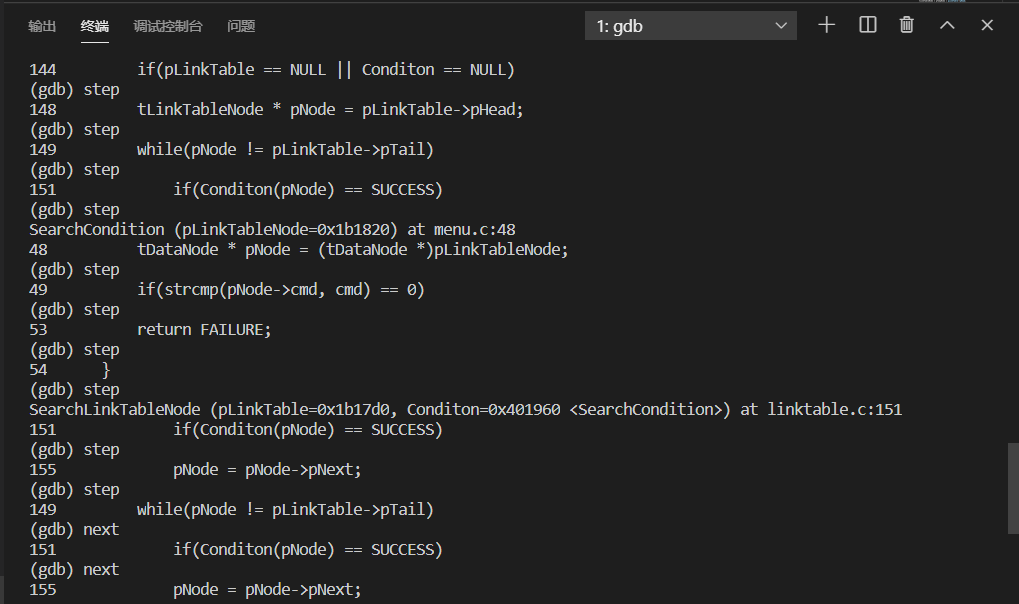Select the 终端 tab
This screenshot has height=604, width=1019.
(95, 27)
